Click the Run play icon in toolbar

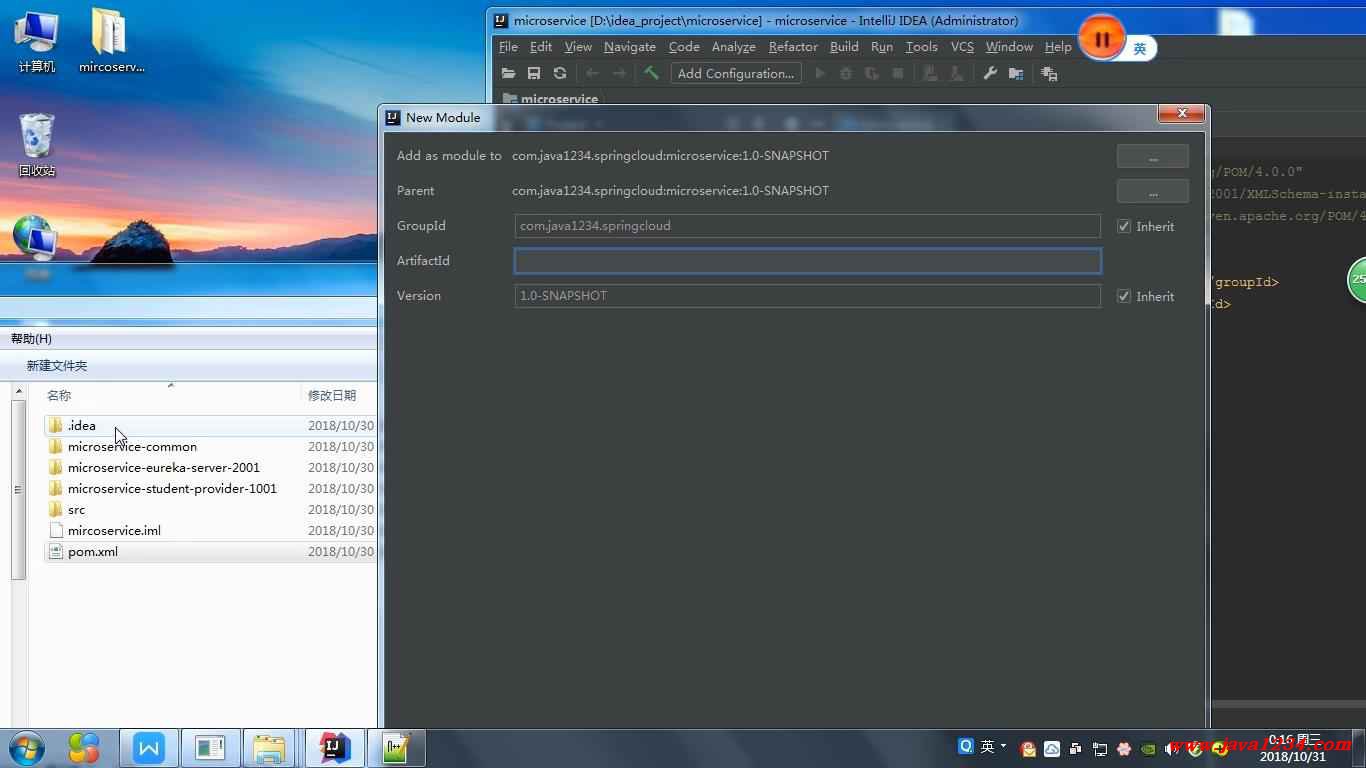820,73
